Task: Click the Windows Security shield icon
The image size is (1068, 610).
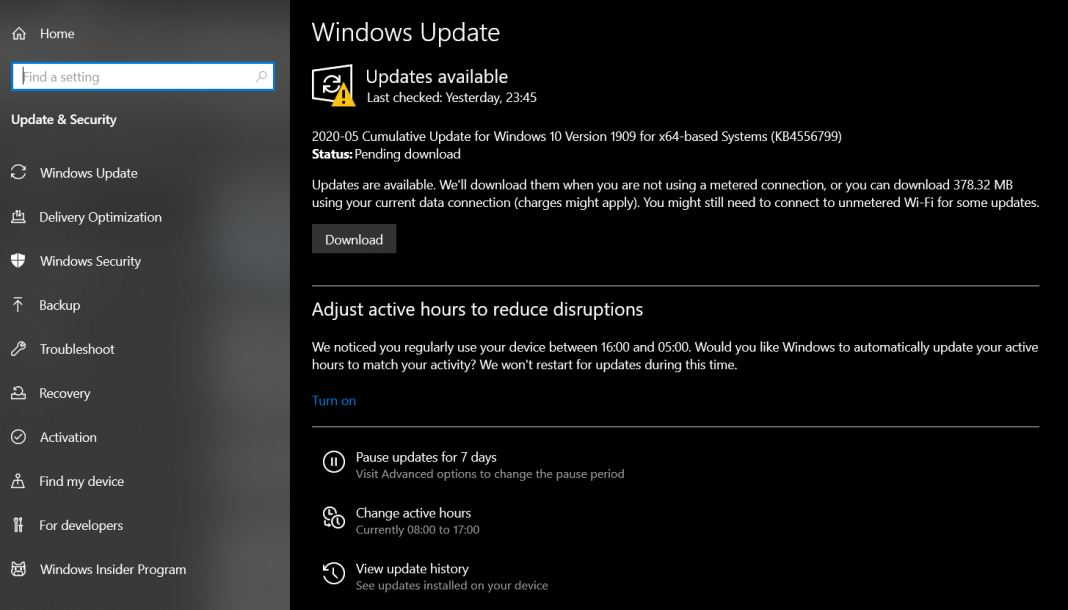Action: pyautogui.click(x=18, y=261)
